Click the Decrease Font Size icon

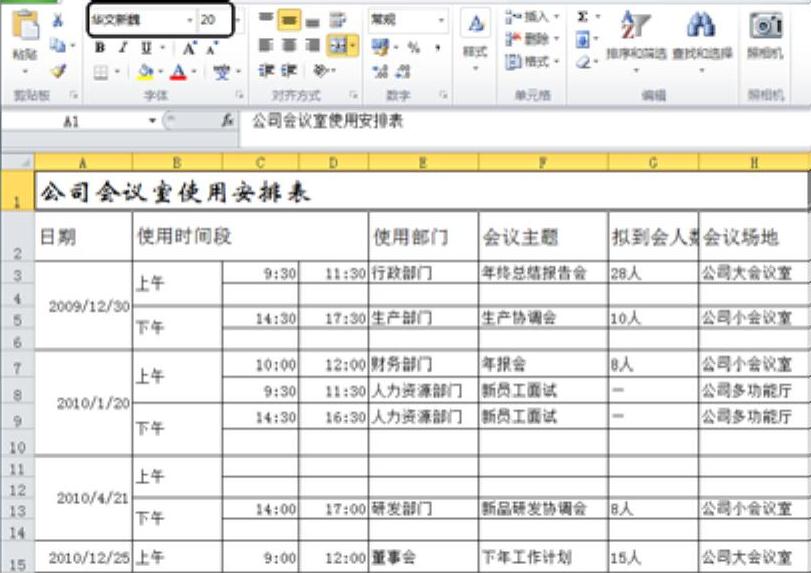click(212, 49)
